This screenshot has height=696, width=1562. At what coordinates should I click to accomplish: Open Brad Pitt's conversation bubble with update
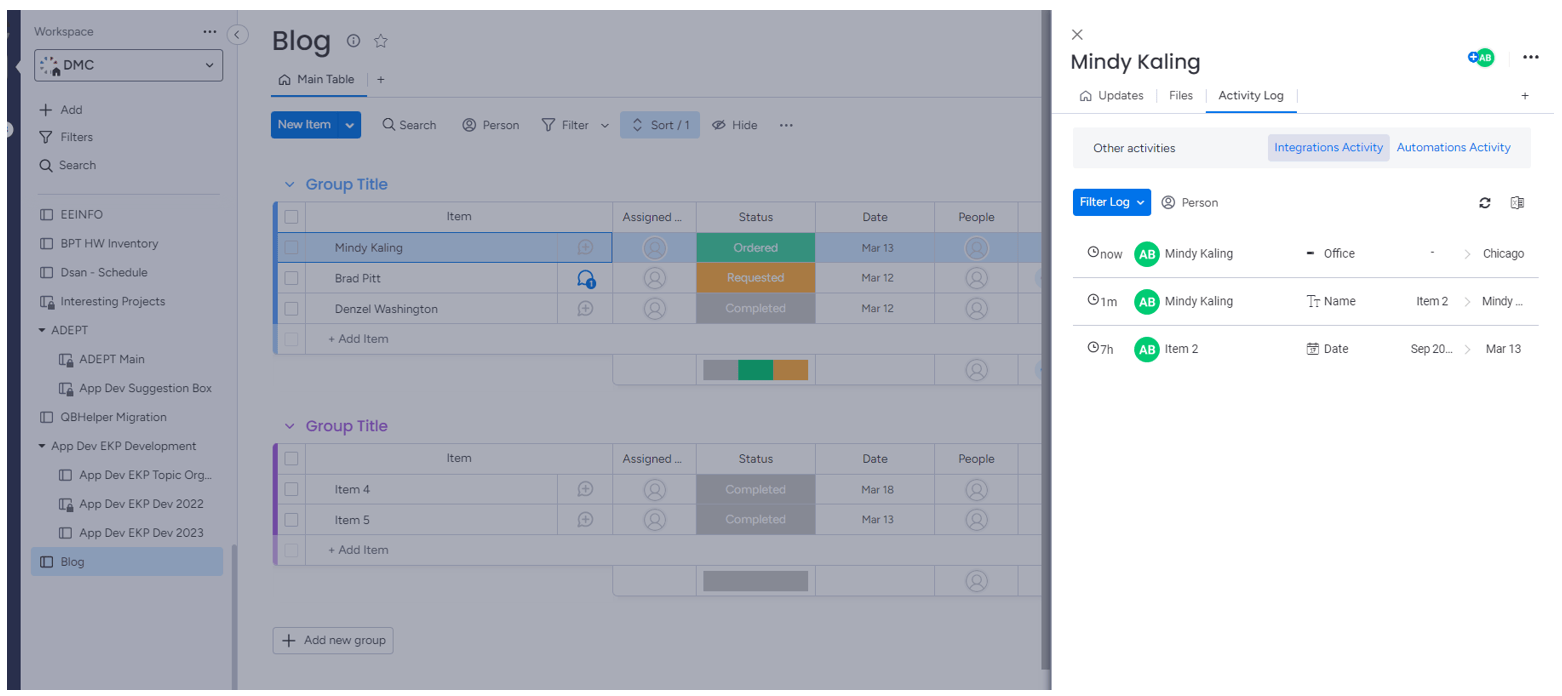pos(586,279)
